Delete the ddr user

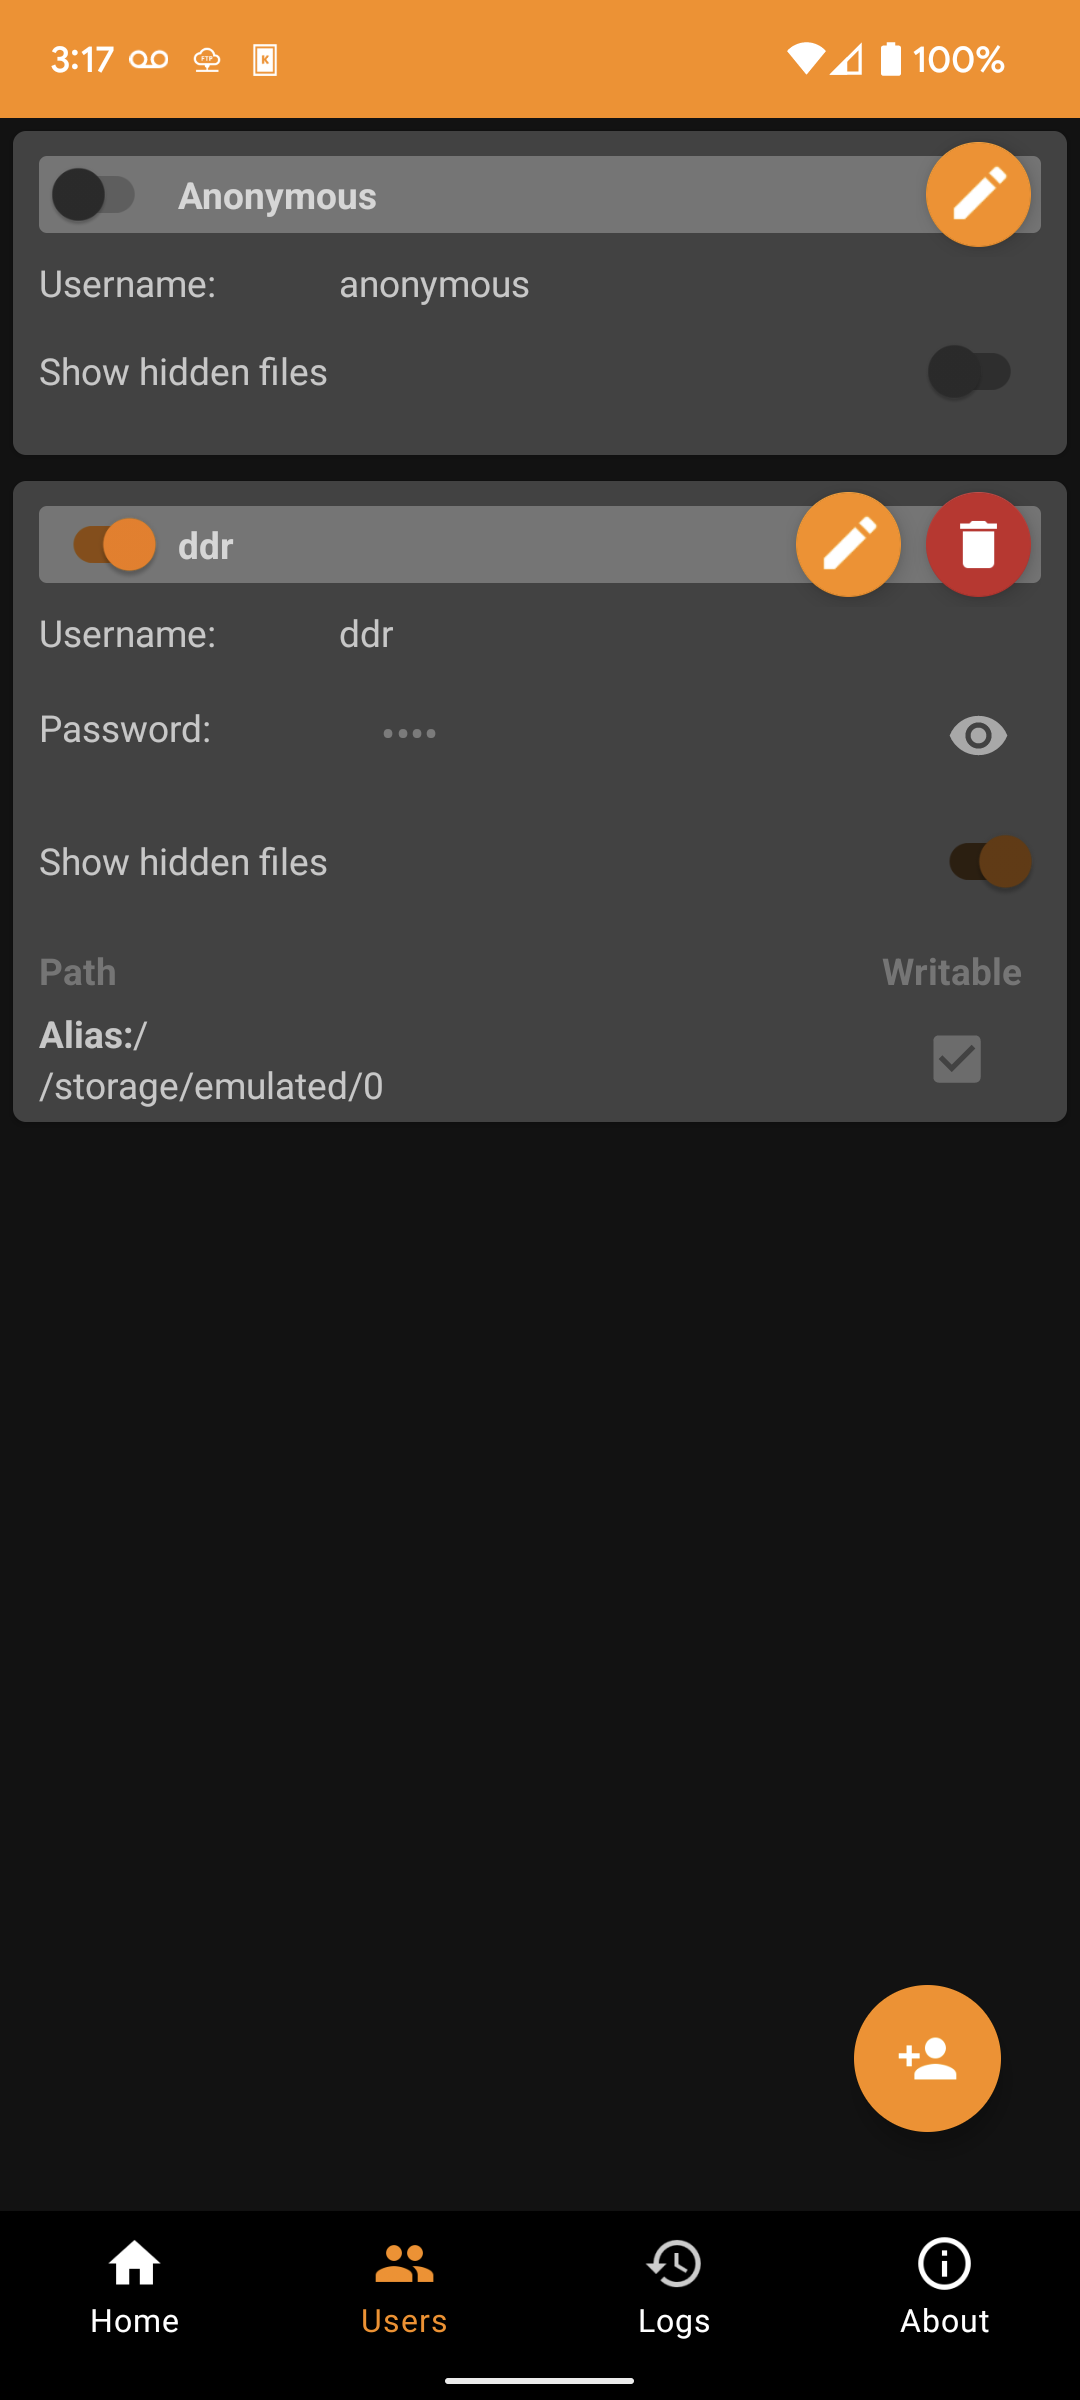click(978, 545)
